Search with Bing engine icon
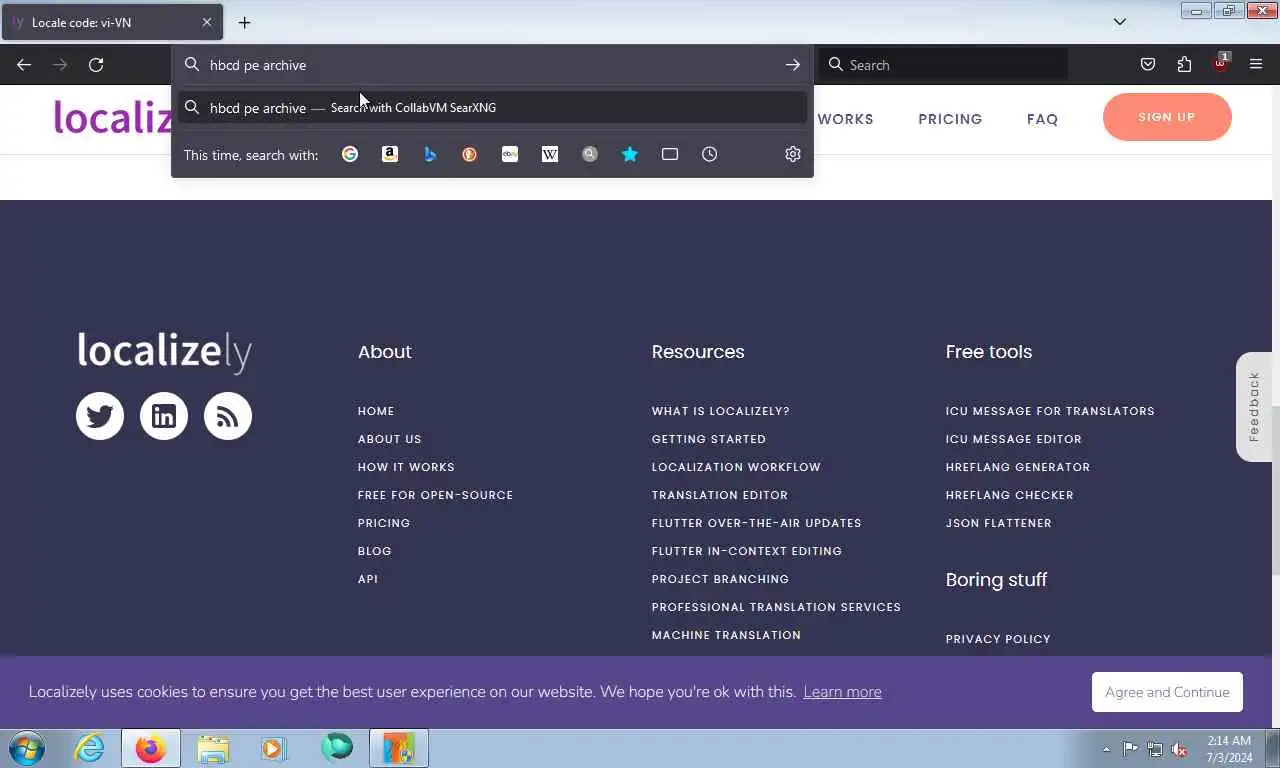1280x768 pixels. pos(430,154)
